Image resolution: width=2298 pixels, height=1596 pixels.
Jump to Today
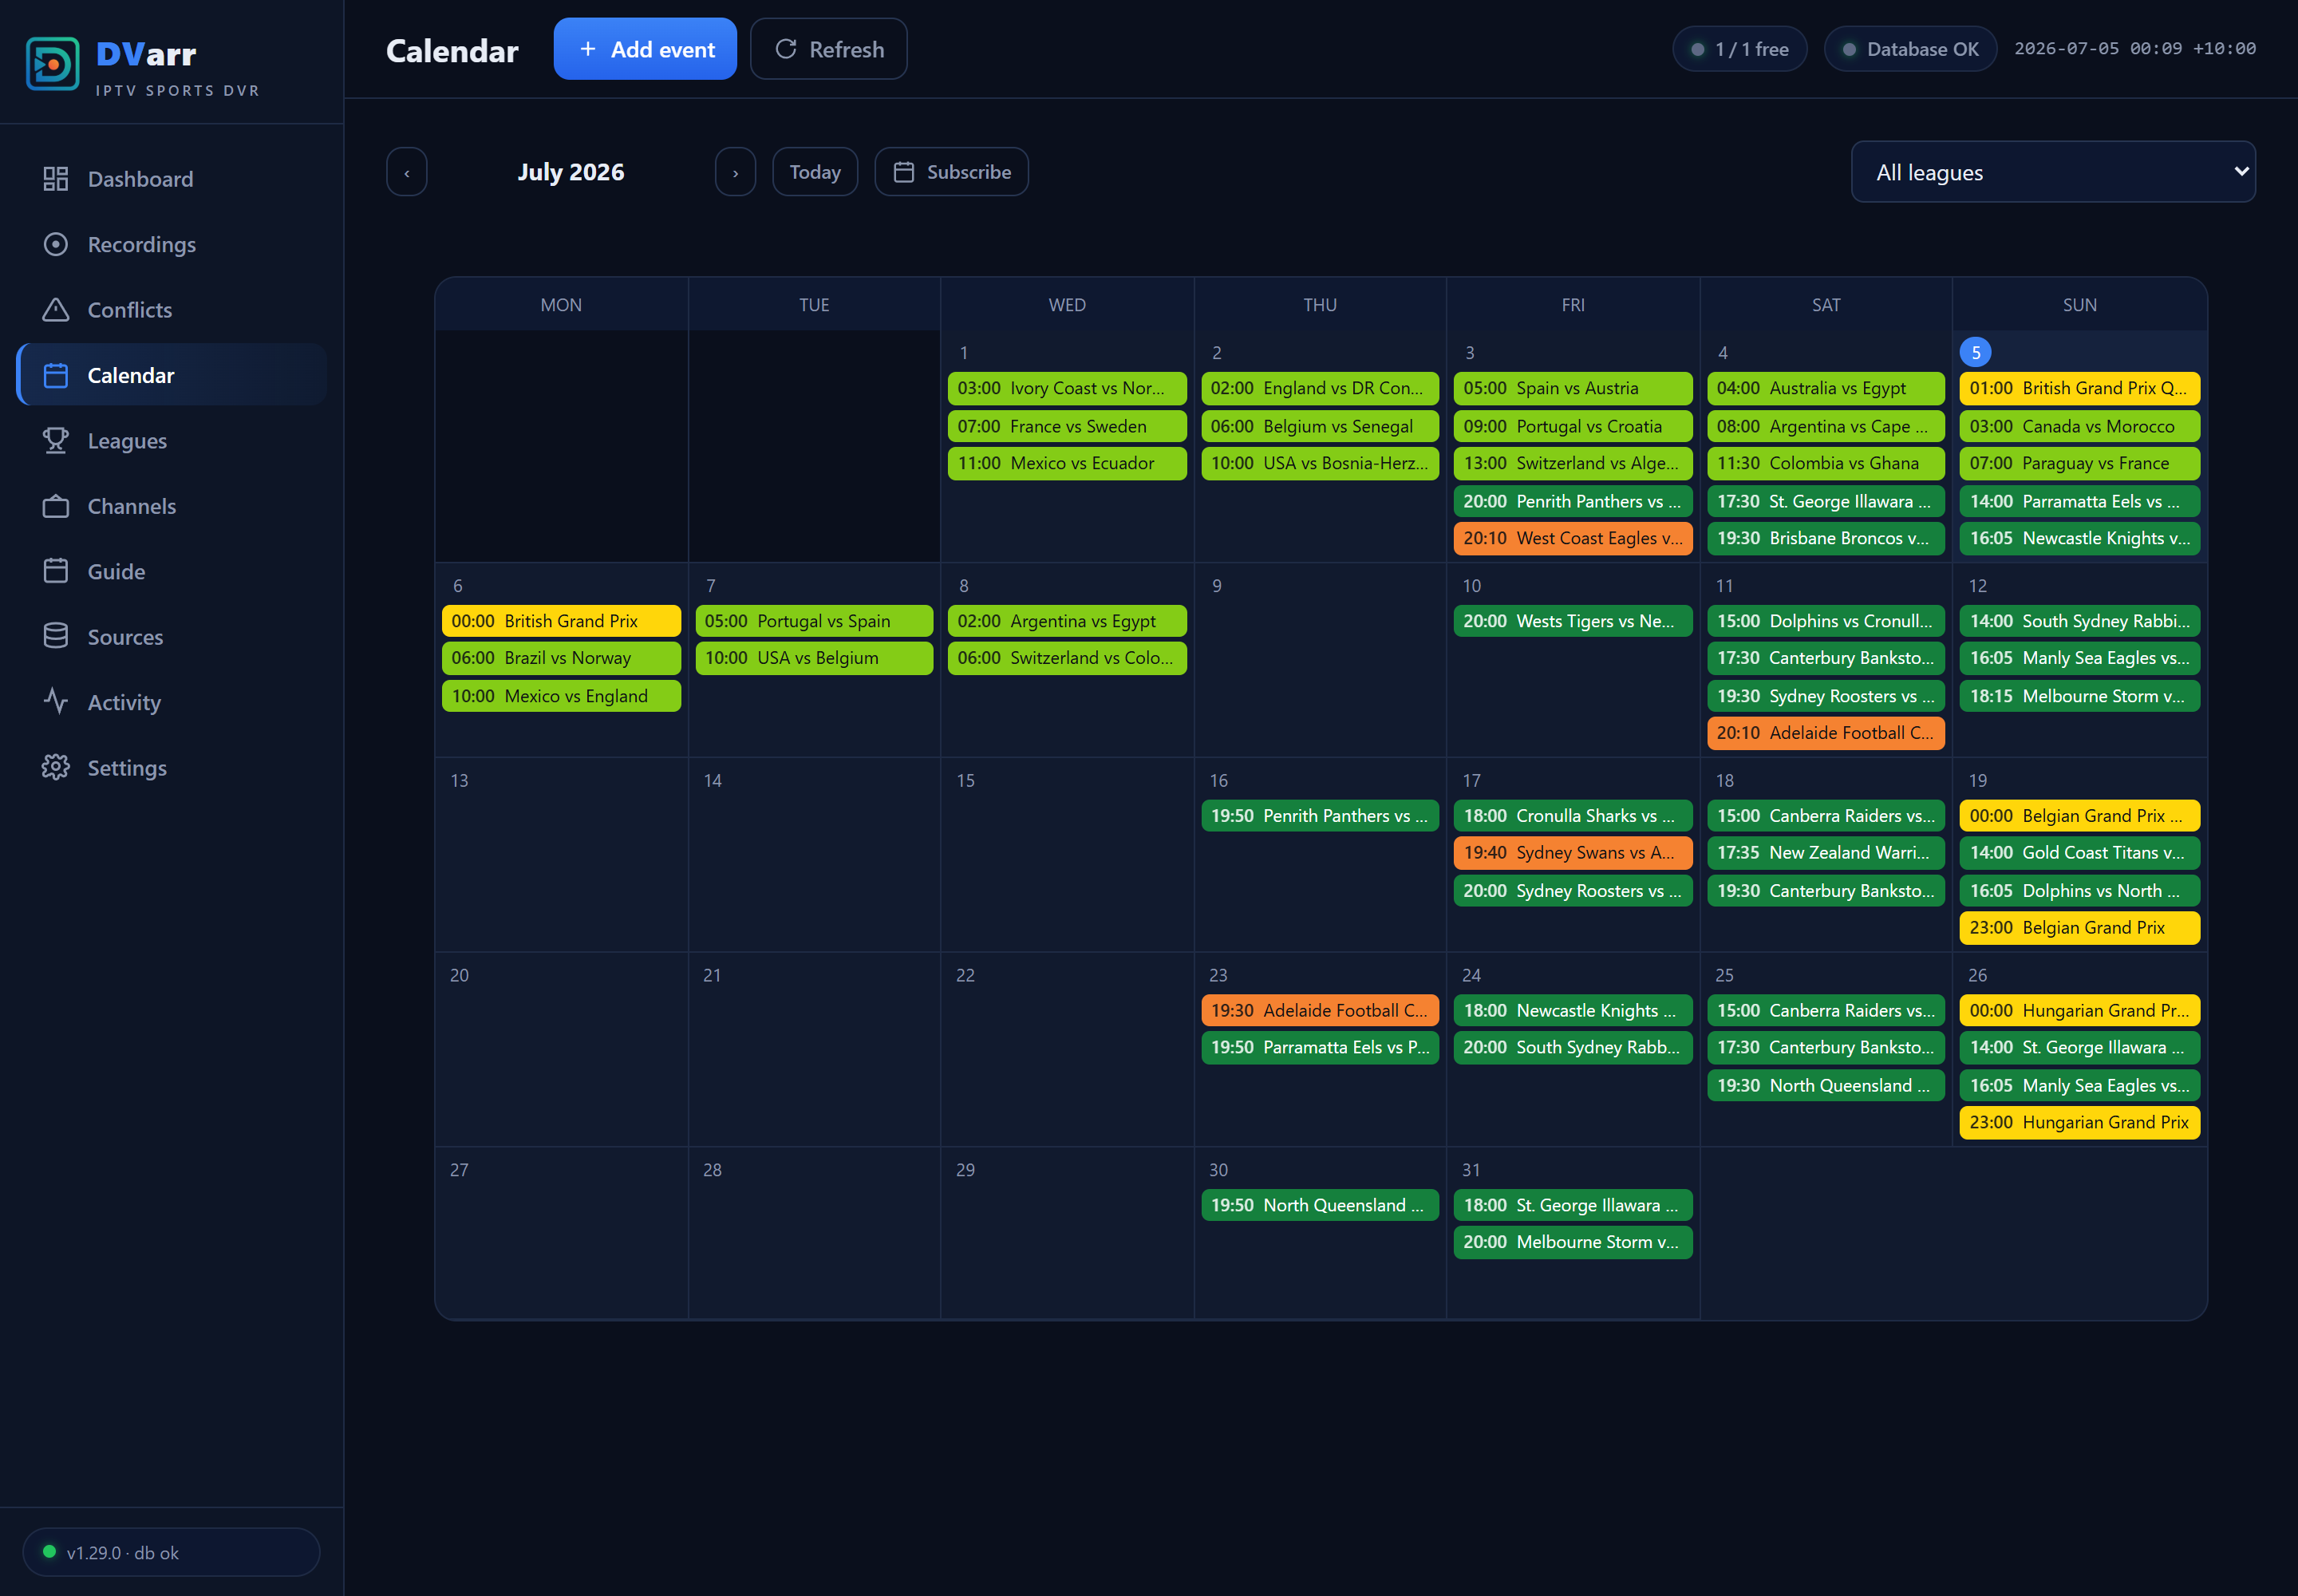pos(815,172)
